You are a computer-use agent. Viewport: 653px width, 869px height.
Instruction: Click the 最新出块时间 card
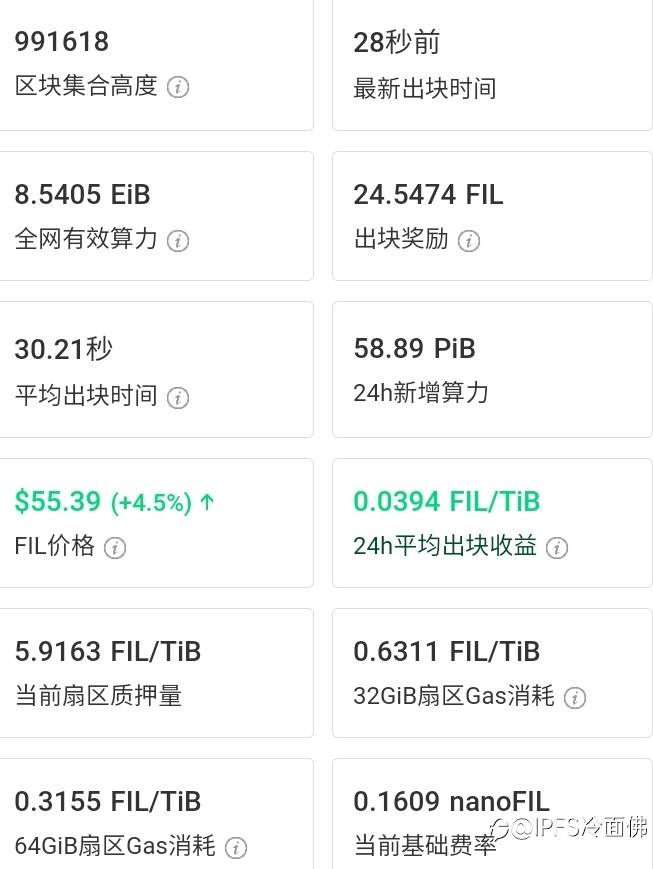[492, 65]
